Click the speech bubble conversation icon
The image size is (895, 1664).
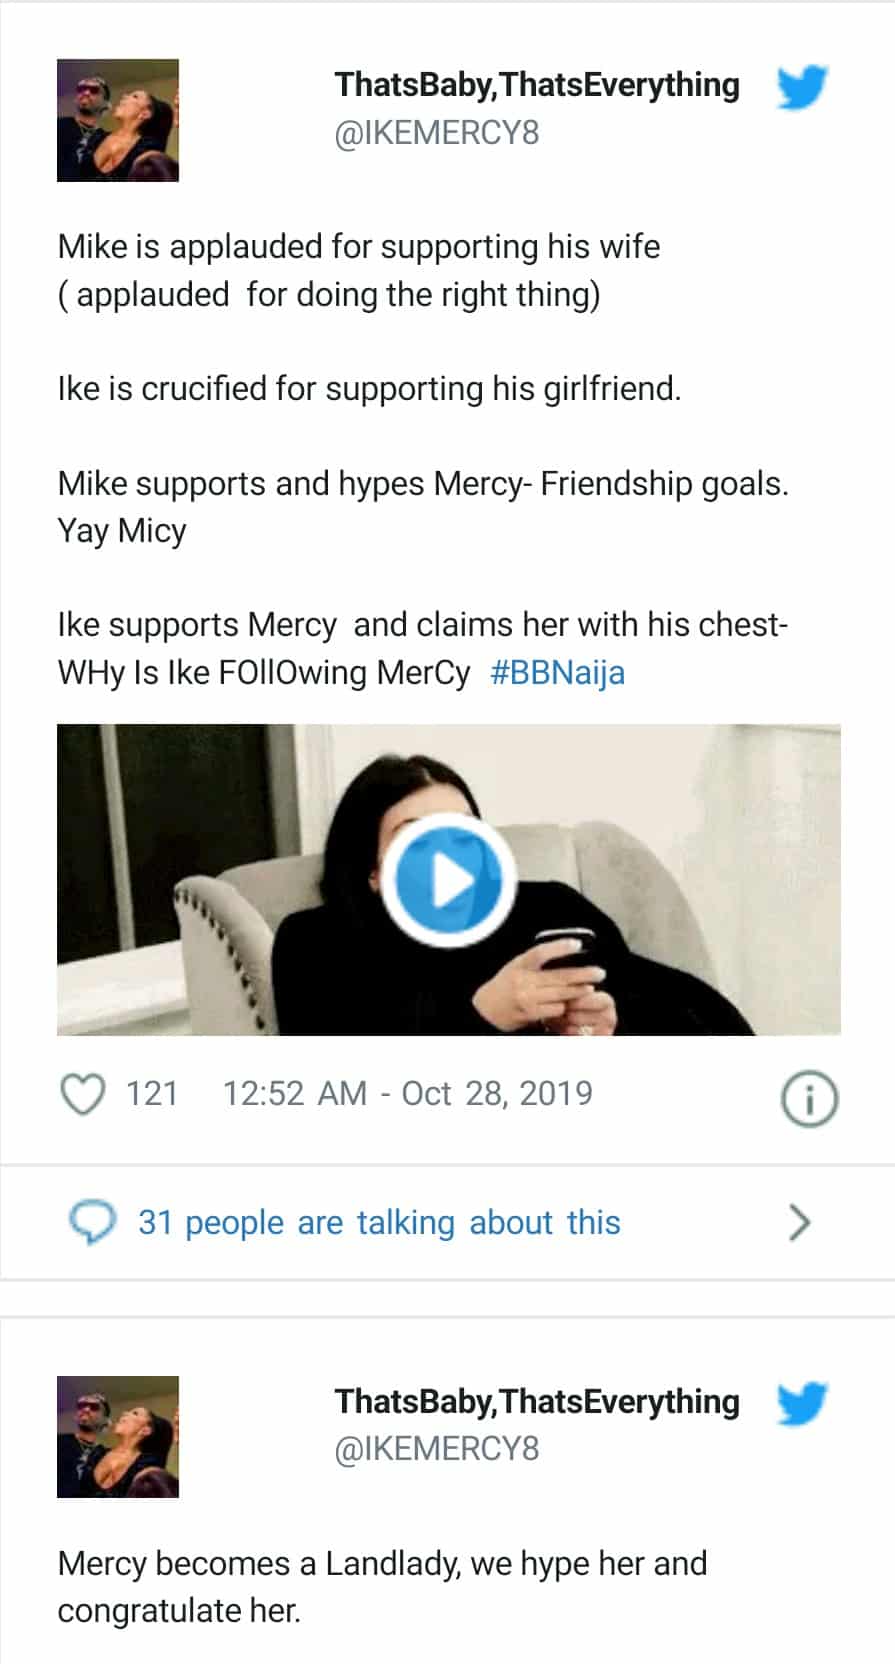pos(92,1222)
